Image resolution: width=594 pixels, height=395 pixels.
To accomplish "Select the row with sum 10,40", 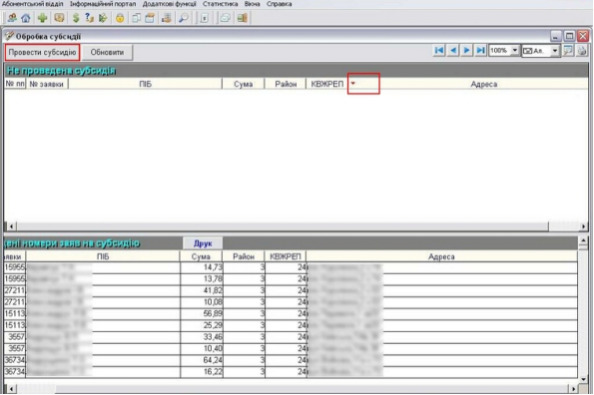I will [x=291, y=348].
